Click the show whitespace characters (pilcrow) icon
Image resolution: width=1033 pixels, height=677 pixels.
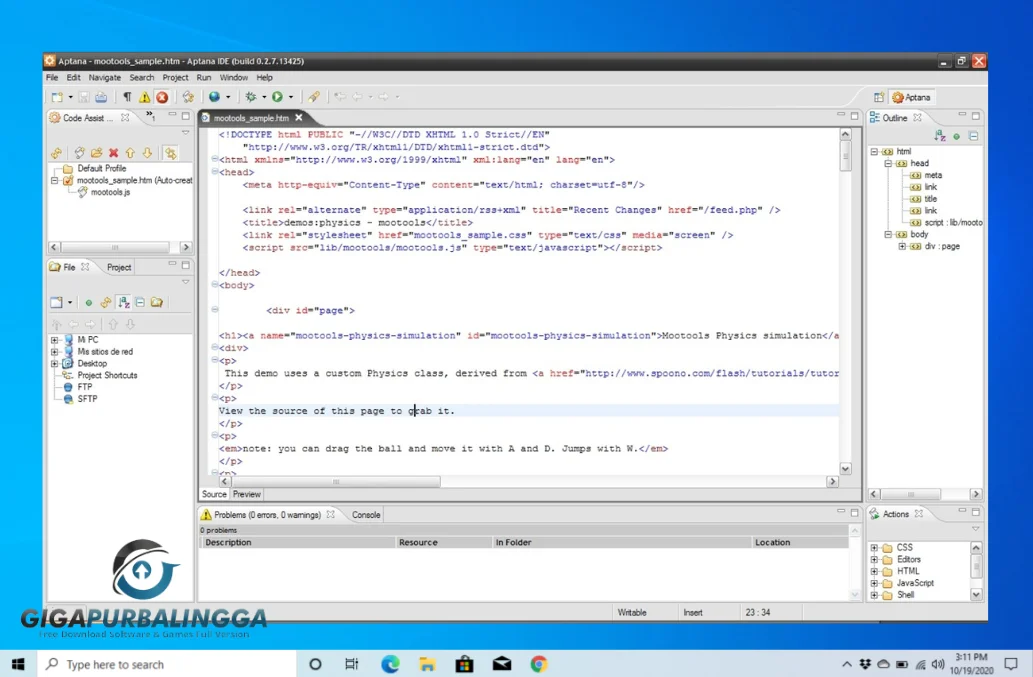click(x=127, y=97)
